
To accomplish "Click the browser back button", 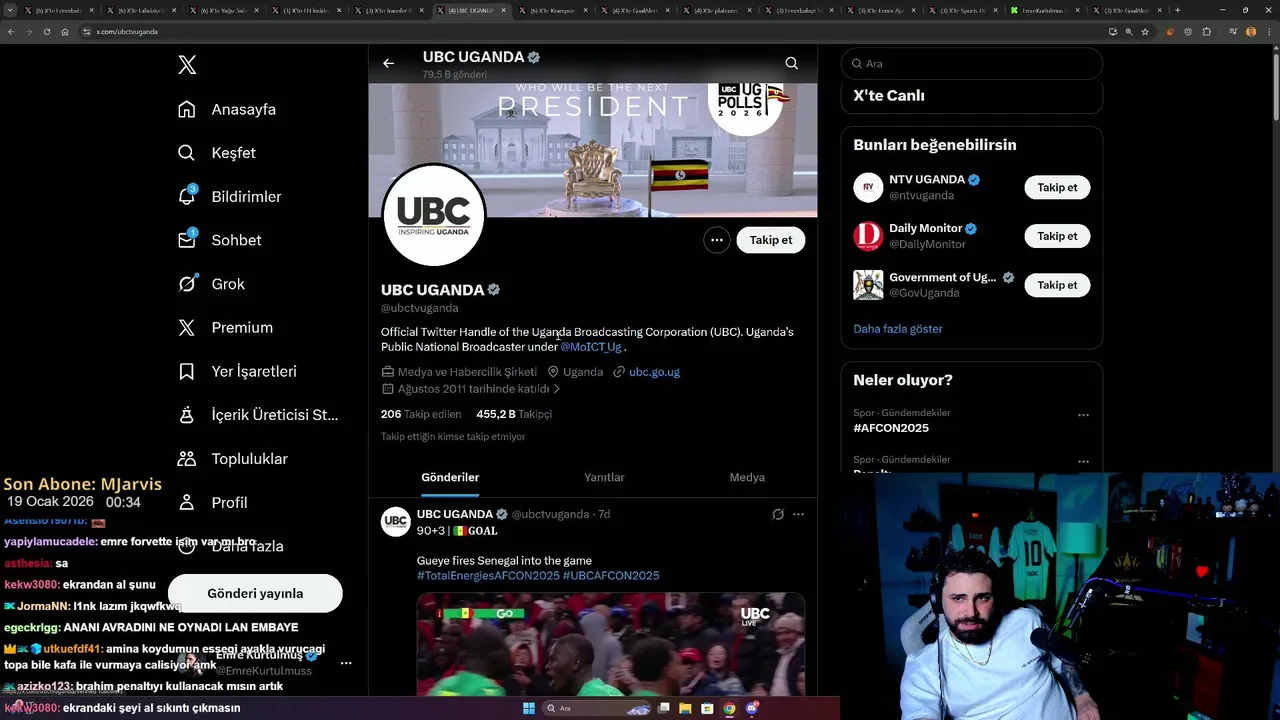I will click(11, 32).
